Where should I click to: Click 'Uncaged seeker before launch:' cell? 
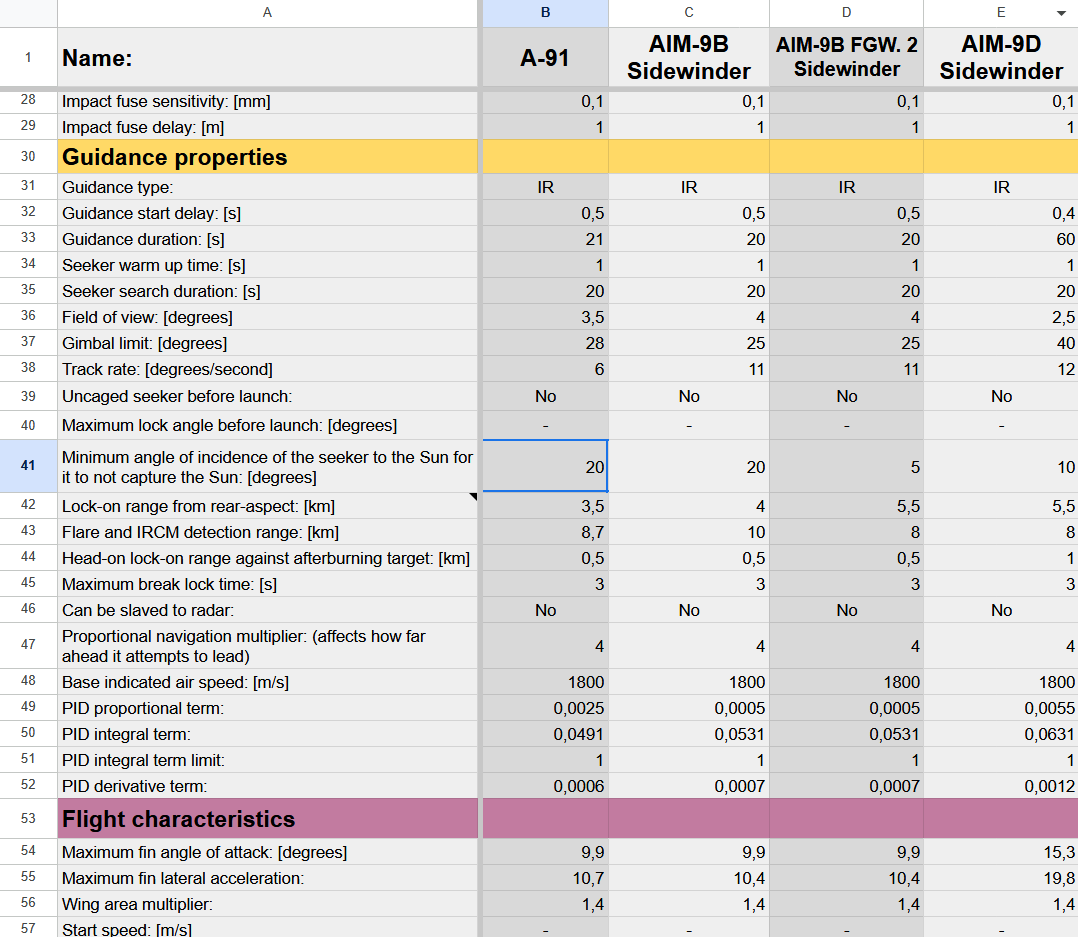pos(267,397)
